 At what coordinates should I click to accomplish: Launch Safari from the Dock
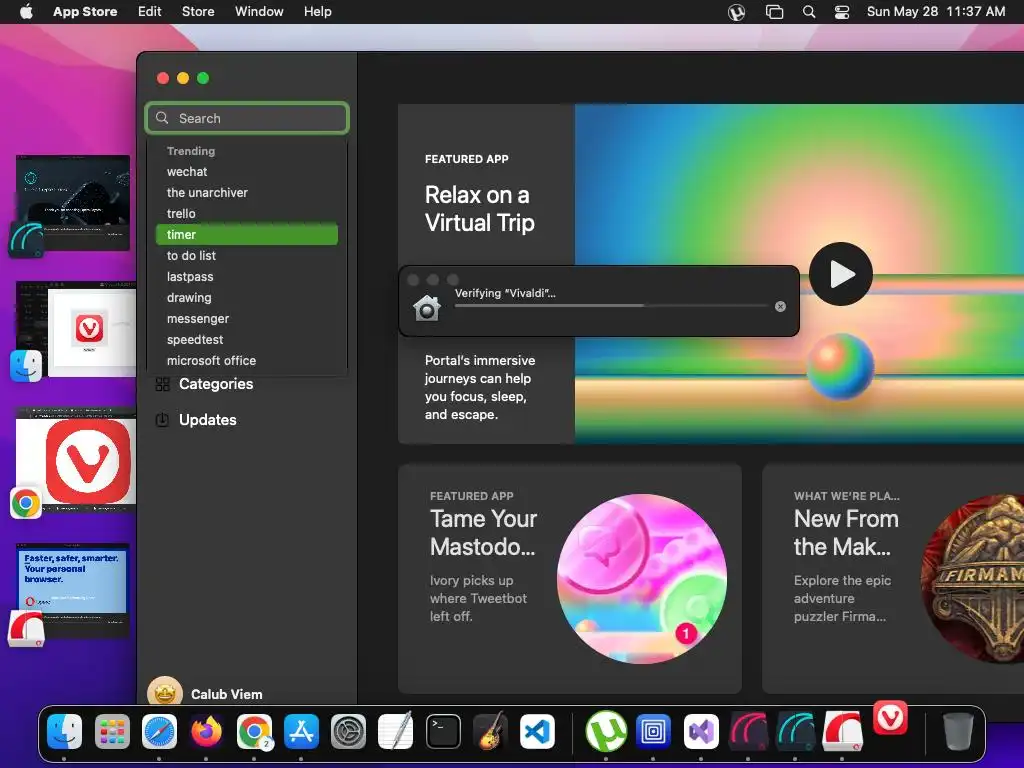tap(159, 731)
